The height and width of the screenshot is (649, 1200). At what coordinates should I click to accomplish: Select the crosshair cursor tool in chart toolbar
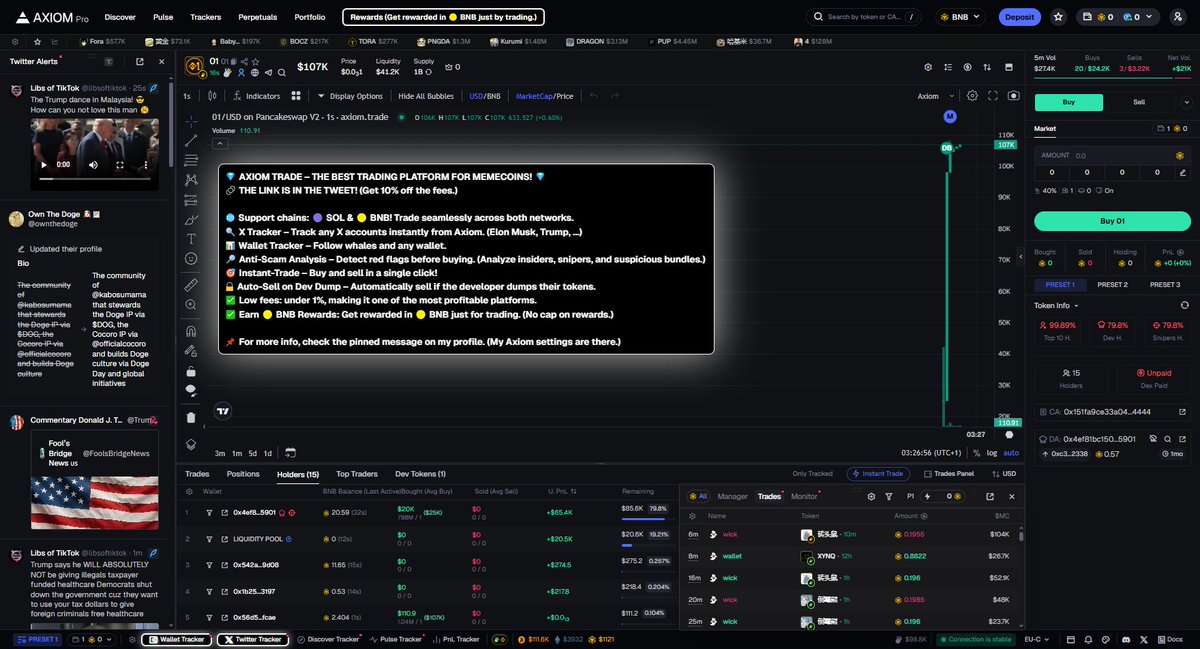click(191, 121)
